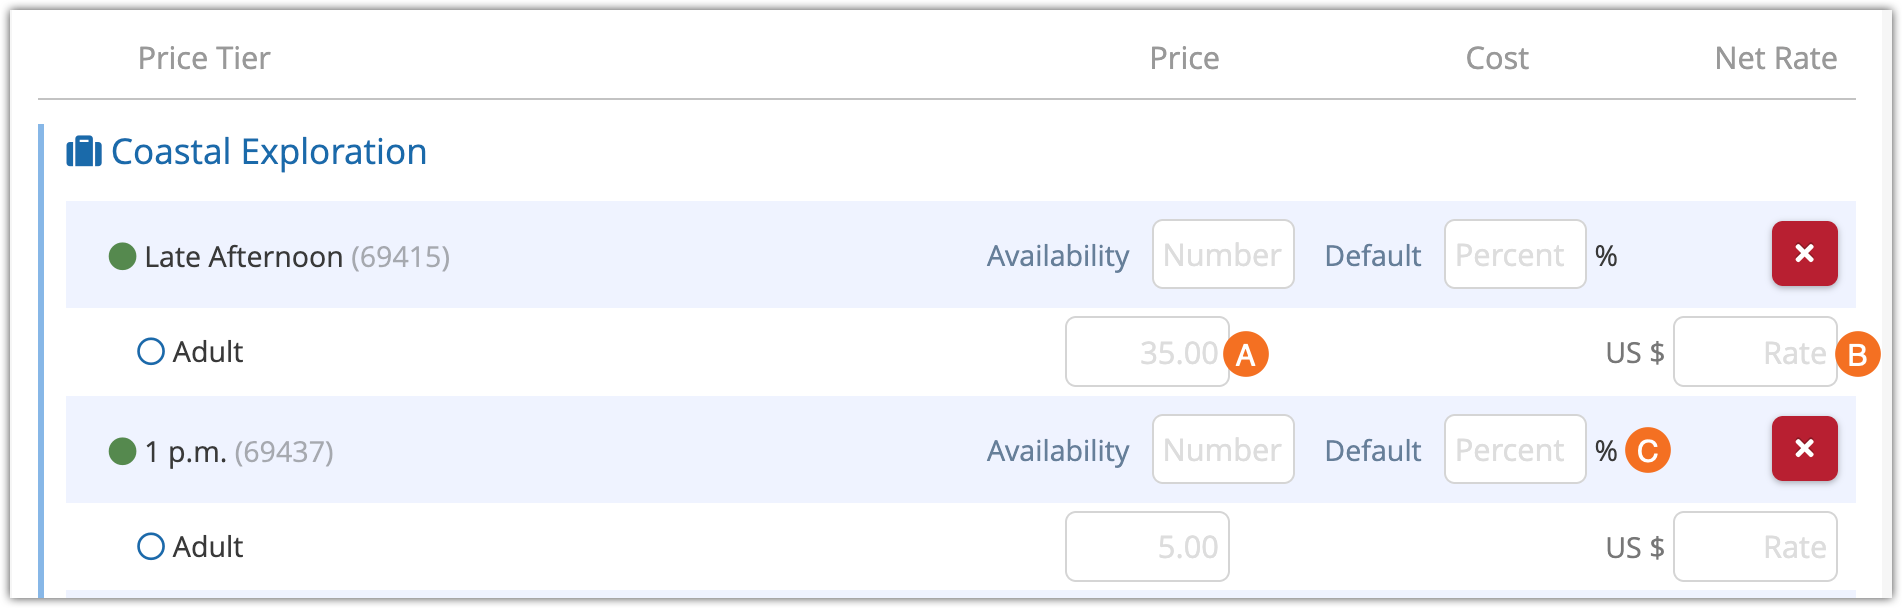Click the suitcase icon beside Coastal Exploration
The image size is (1902, 608).
[x=84, y=152]
